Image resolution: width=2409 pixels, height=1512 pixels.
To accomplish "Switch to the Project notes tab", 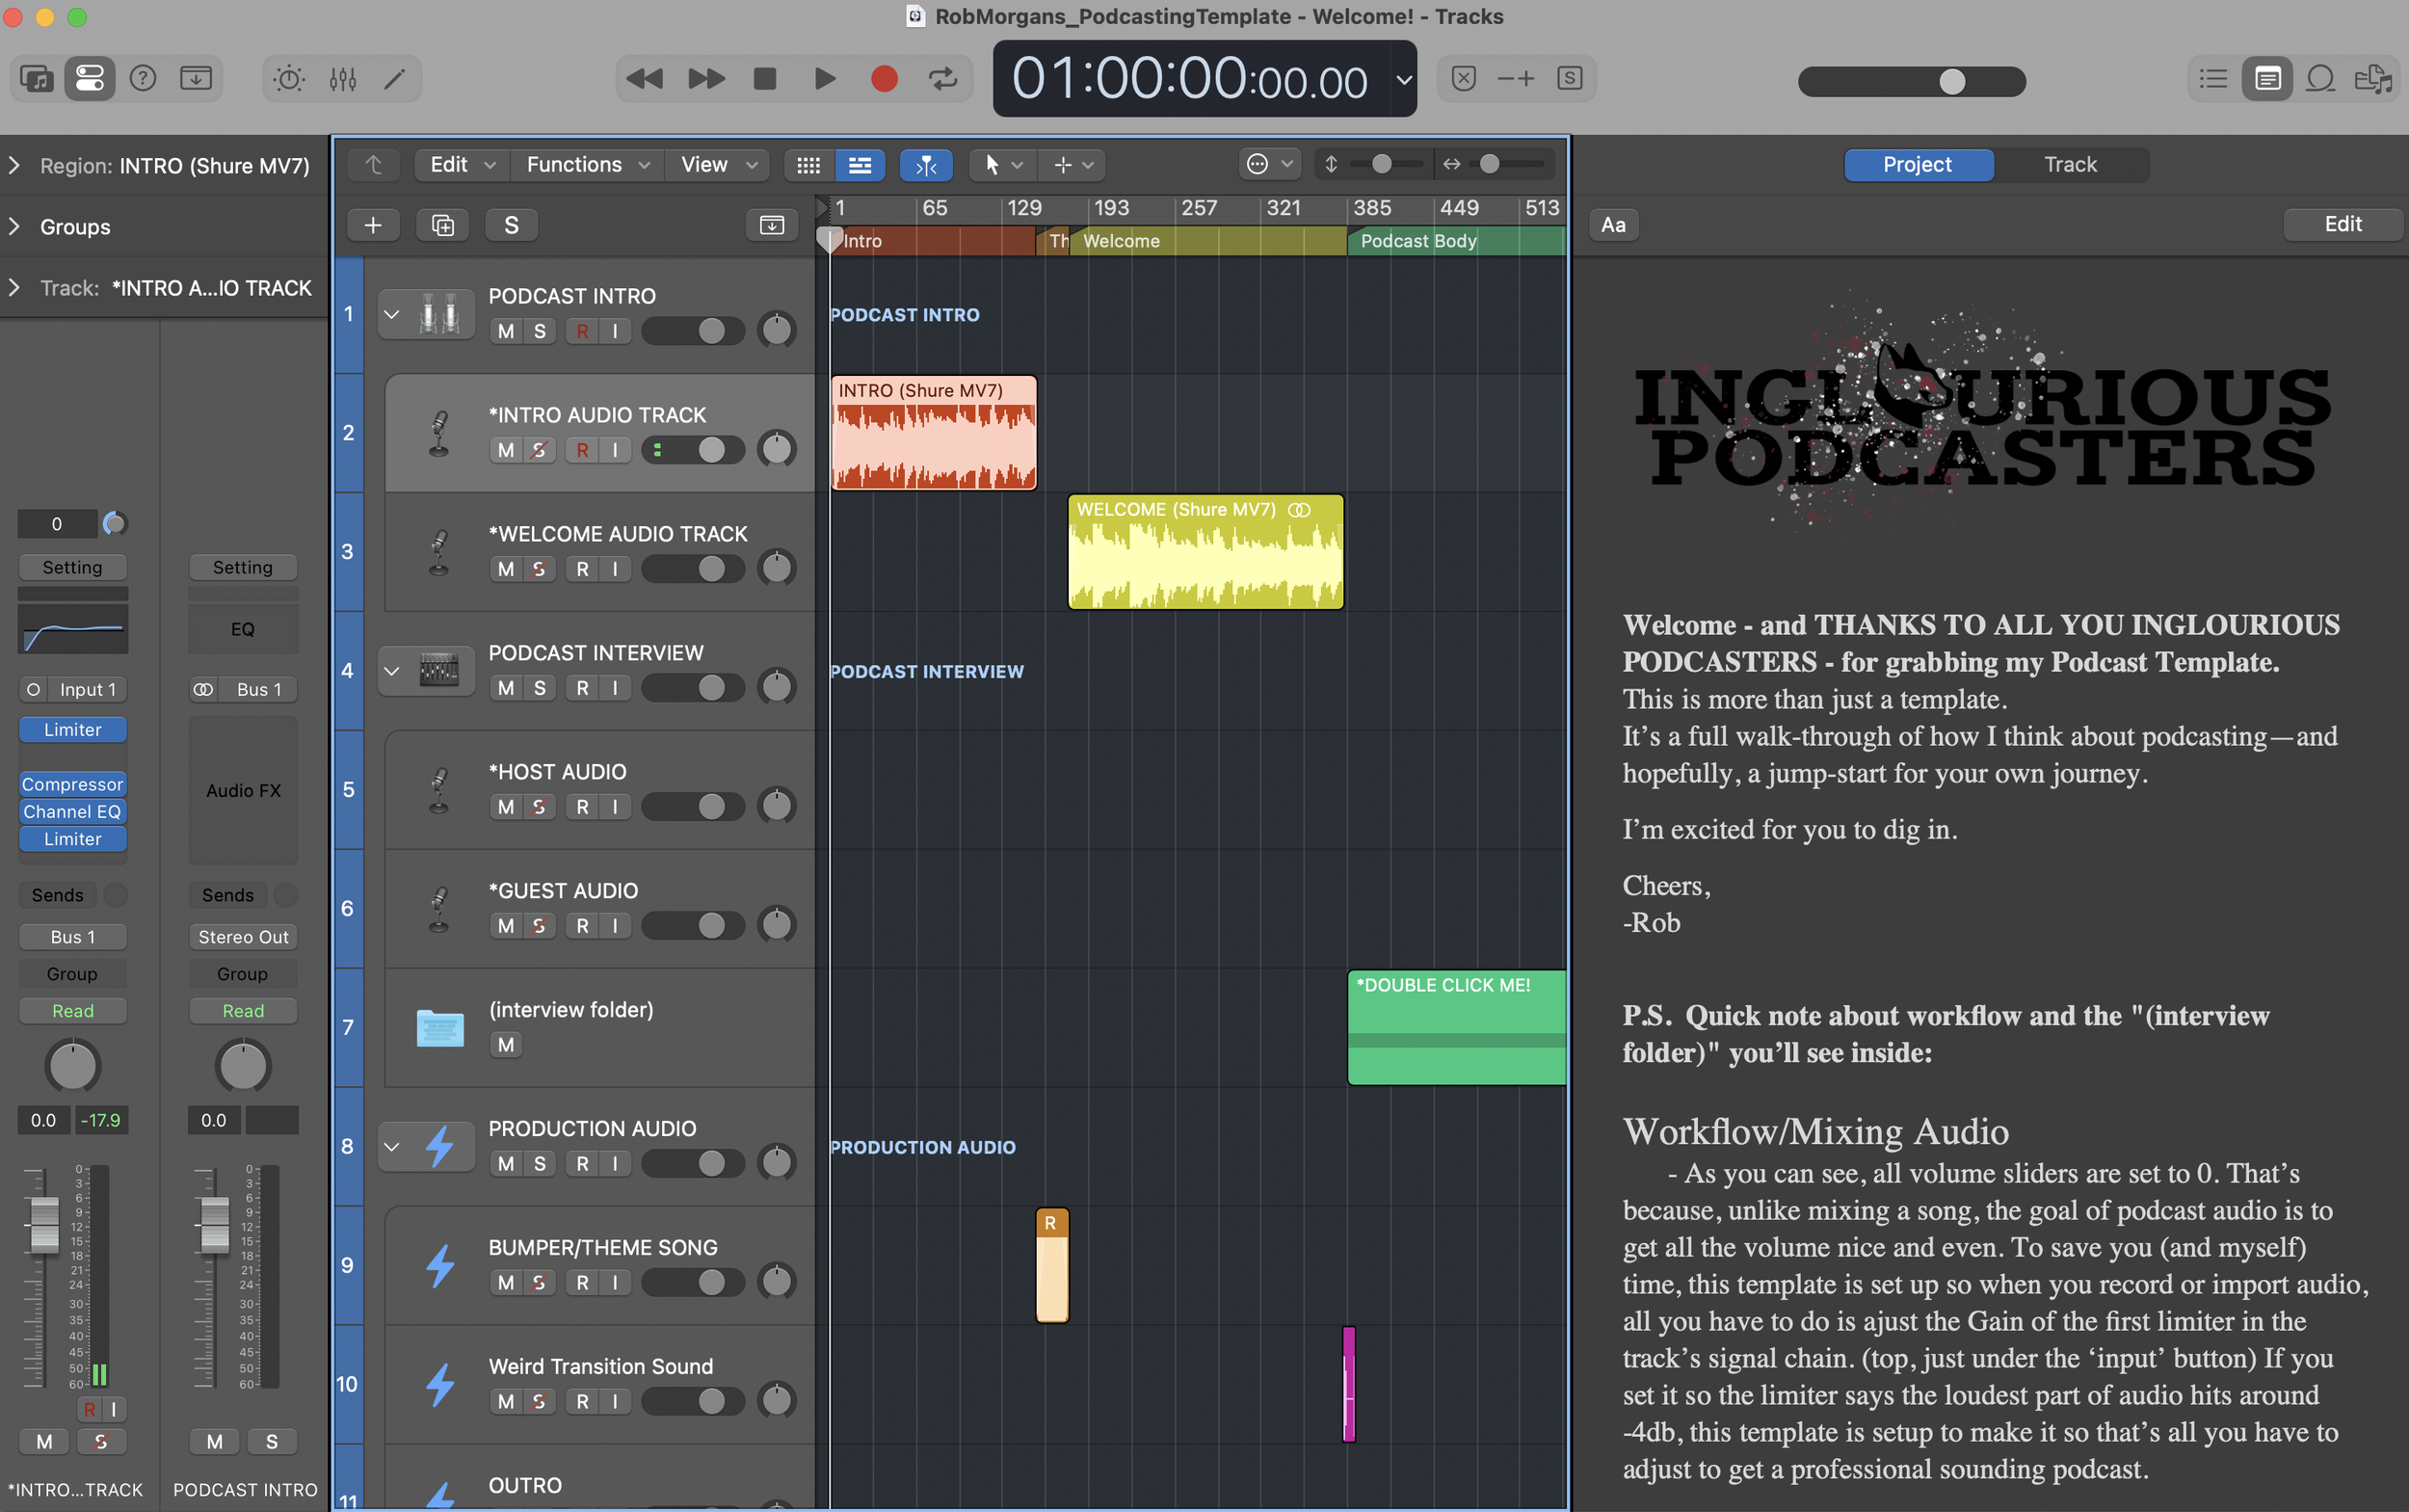I will click(1917, 165).
